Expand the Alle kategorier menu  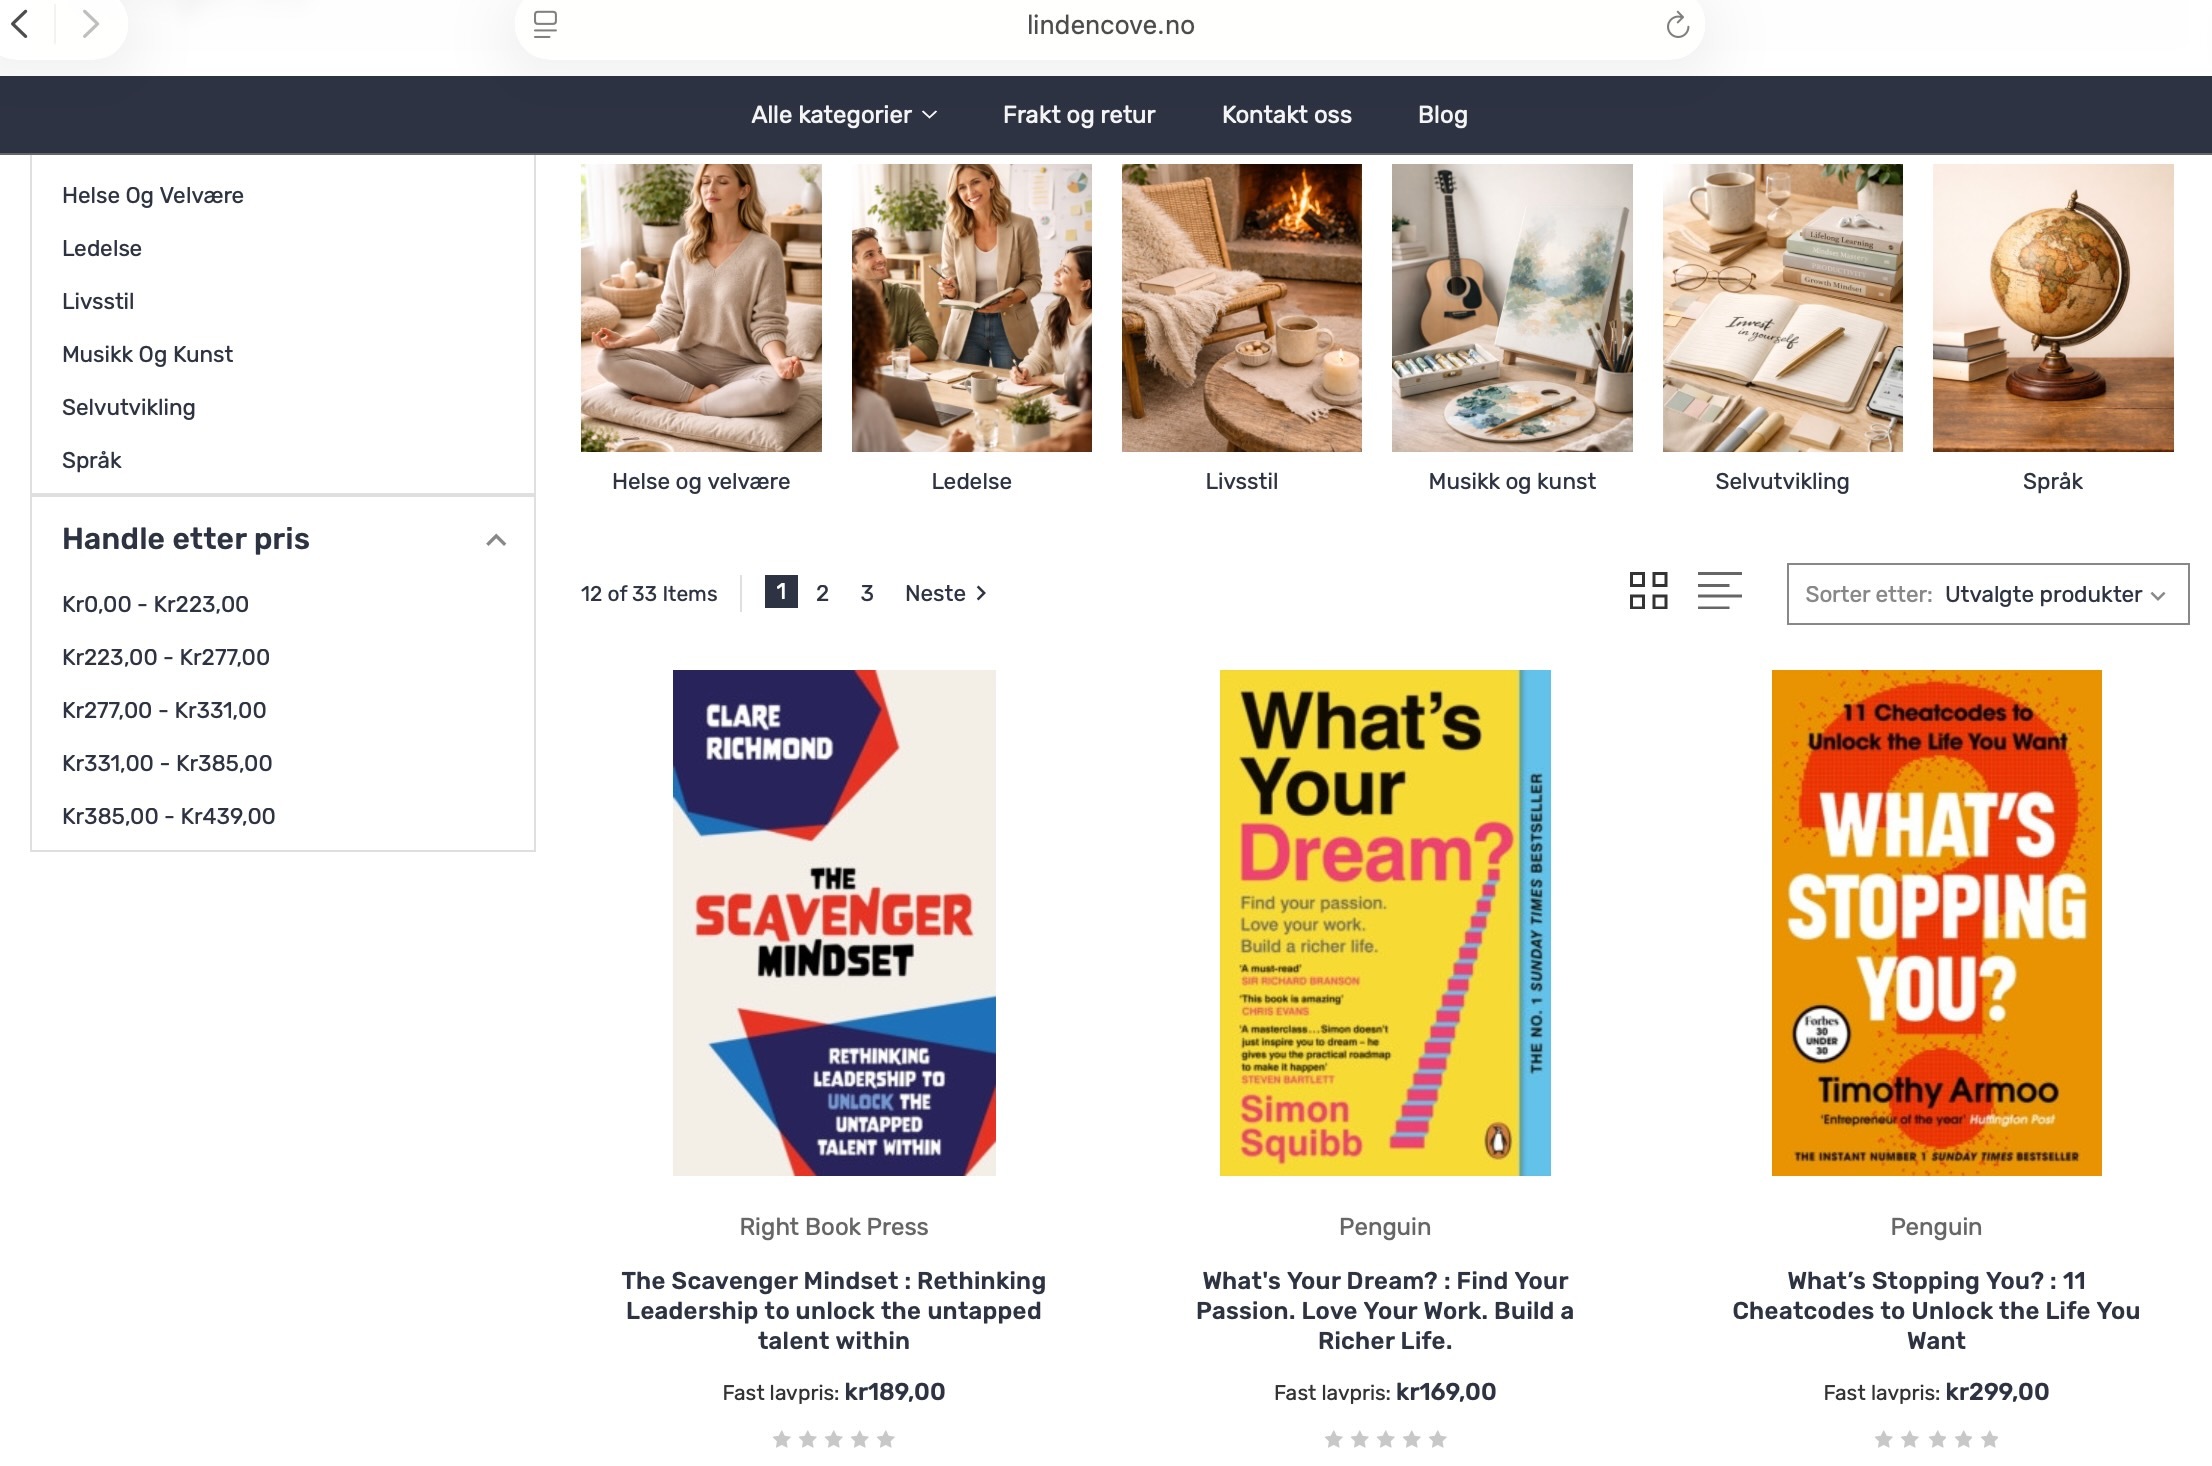coord(844,115)
